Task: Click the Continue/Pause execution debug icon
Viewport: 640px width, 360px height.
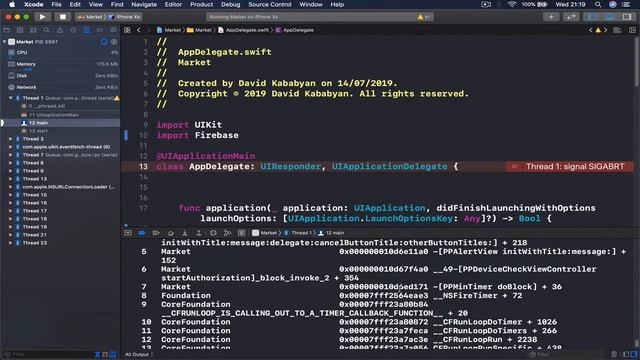Action: coord(156,233)
